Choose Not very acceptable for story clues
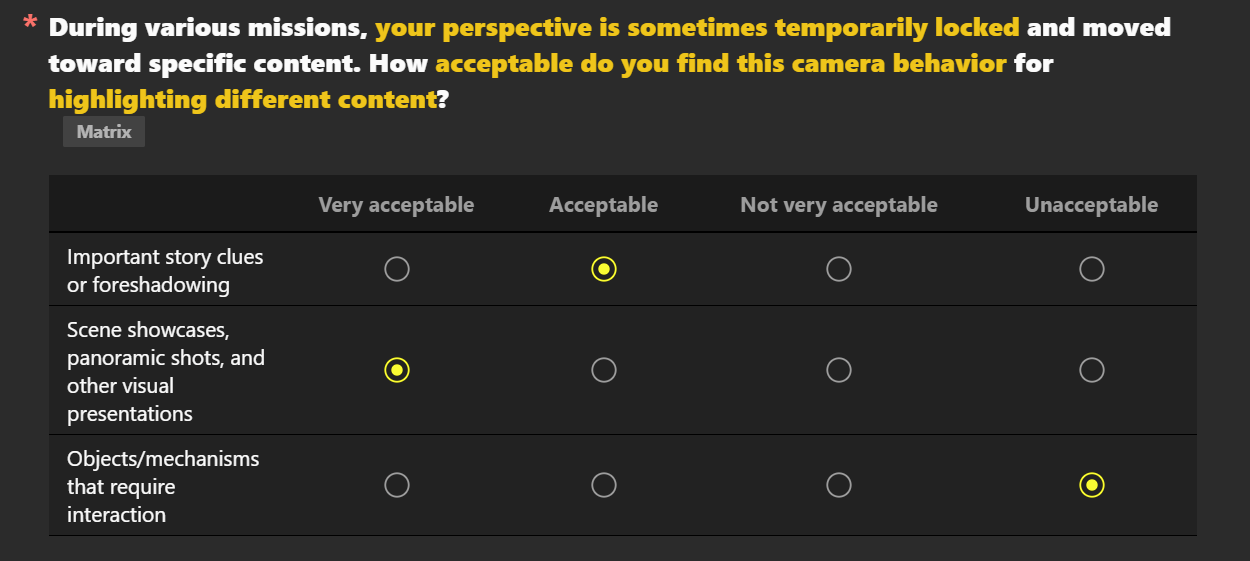The height and width of the screenshot is (561, 1250). point(839,269)
